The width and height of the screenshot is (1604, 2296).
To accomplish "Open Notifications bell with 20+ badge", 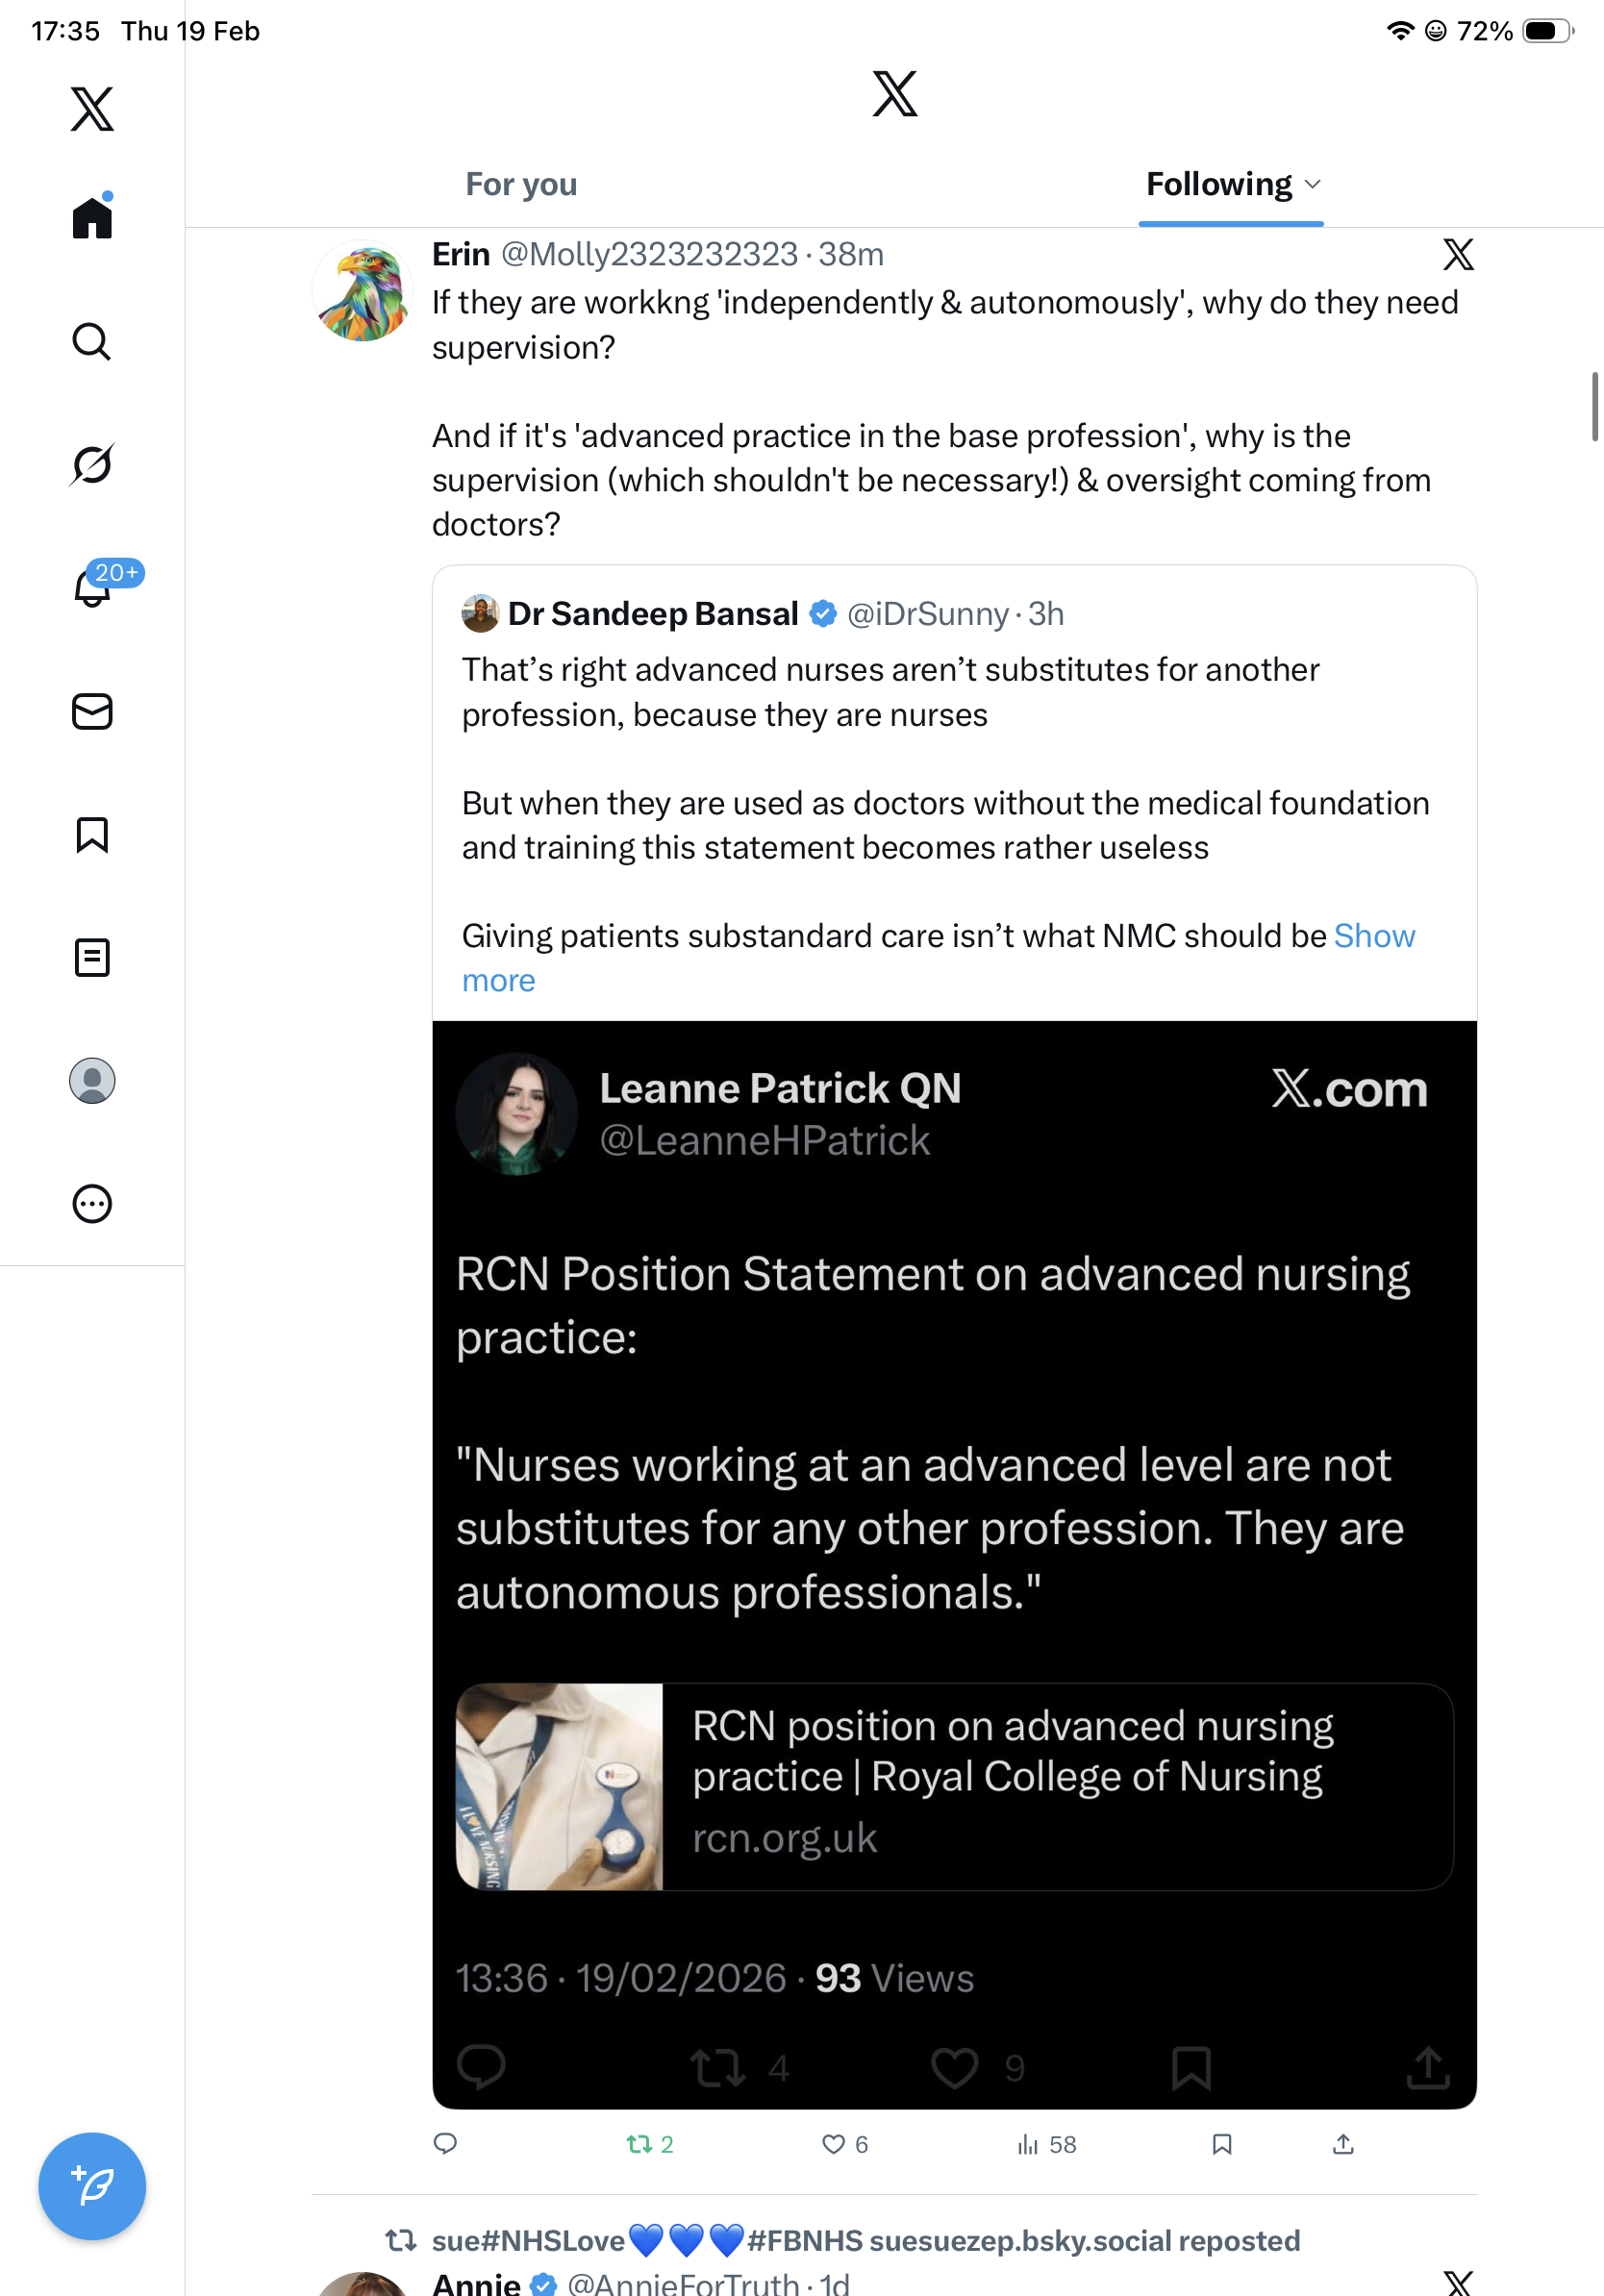I will tap(92, 588).
